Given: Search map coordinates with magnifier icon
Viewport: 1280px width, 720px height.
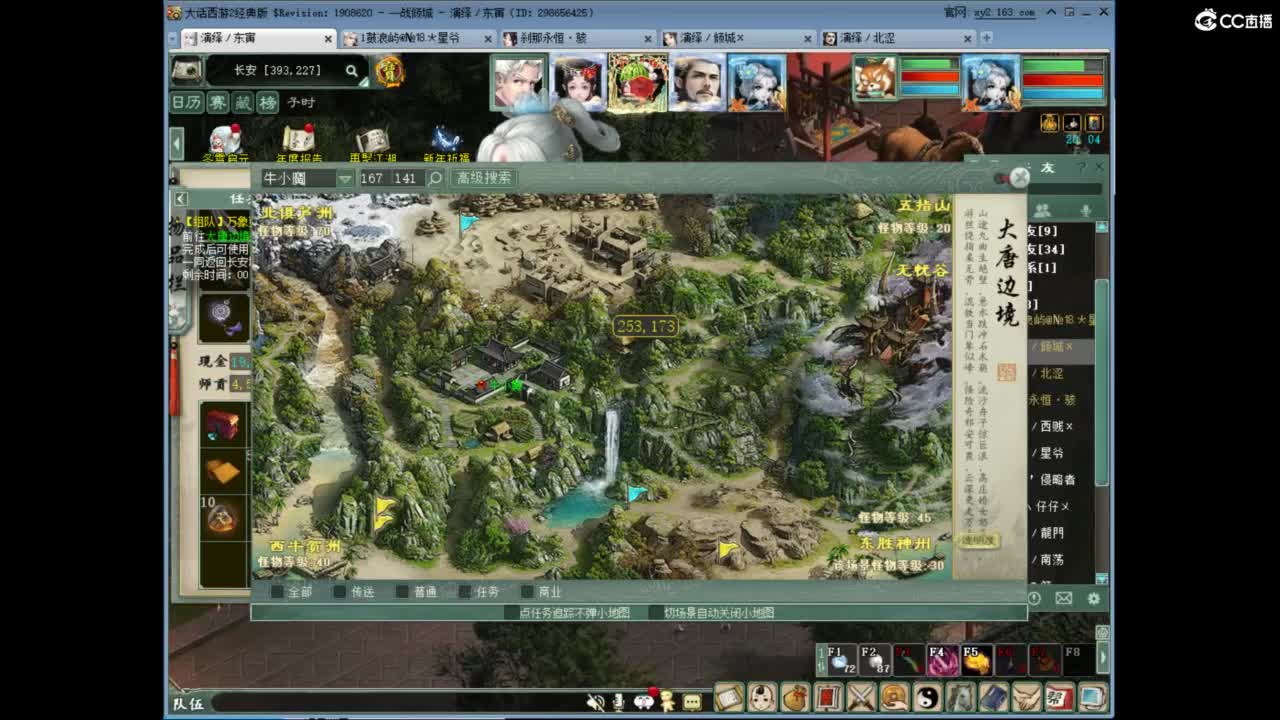Looking at the screenshot, I should (x=435, y=178).
